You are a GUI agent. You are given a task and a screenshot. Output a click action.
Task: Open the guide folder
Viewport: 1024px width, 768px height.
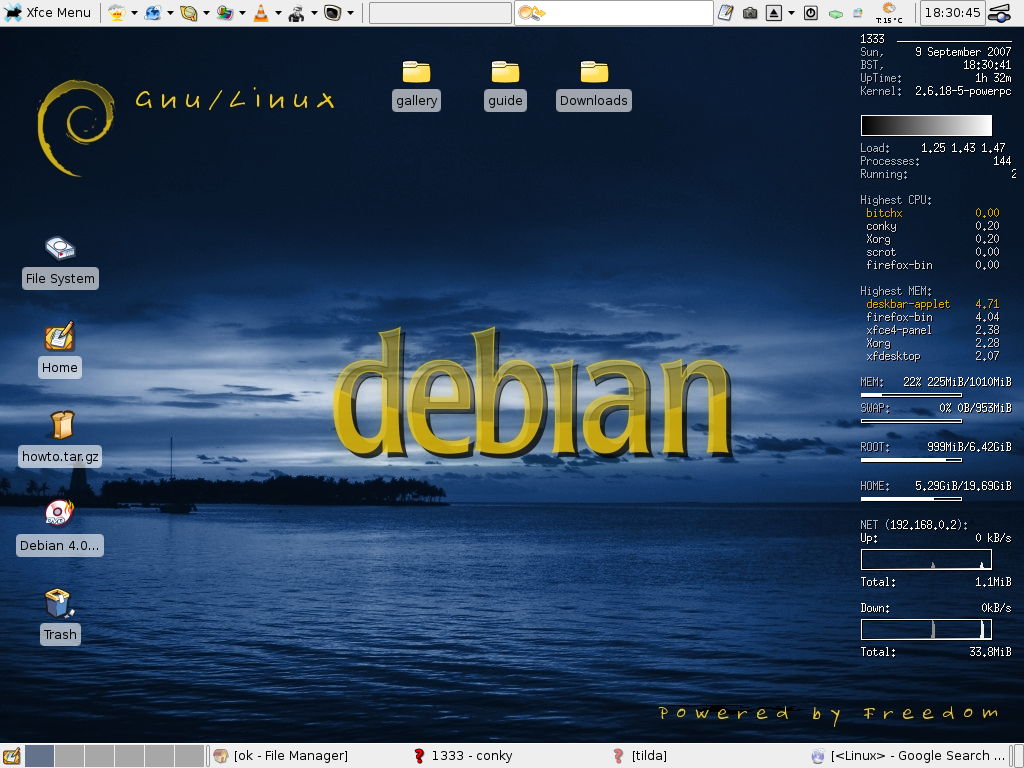pyautogui.click(x=505, y=85)
